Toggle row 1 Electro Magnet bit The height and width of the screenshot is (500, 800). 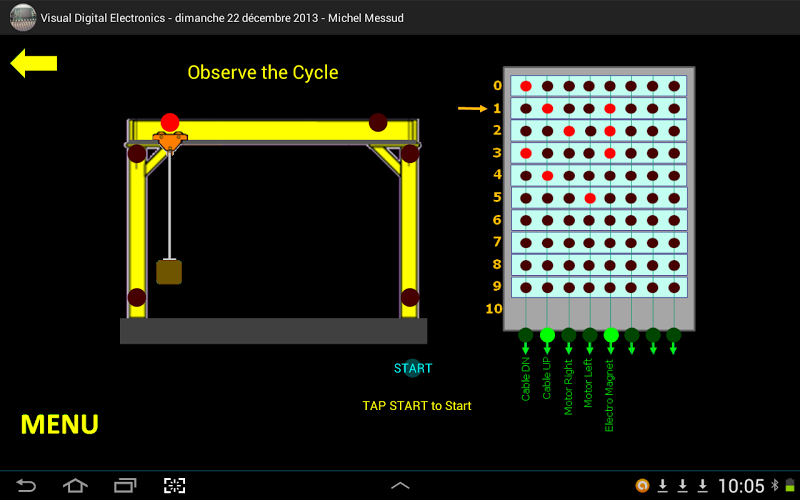(x=610, y=109)
